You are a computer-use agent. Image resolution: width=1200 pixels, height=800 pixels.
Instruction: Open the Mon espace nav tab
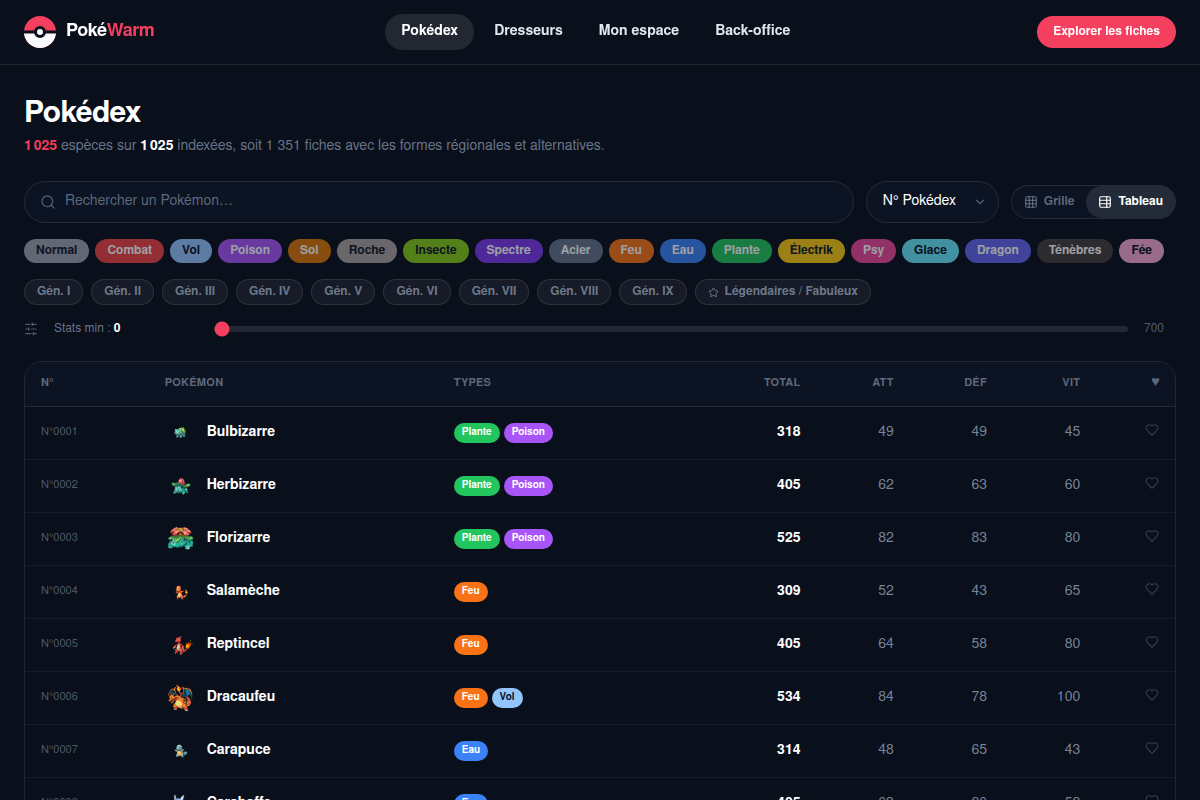click(x=639, y=31)
